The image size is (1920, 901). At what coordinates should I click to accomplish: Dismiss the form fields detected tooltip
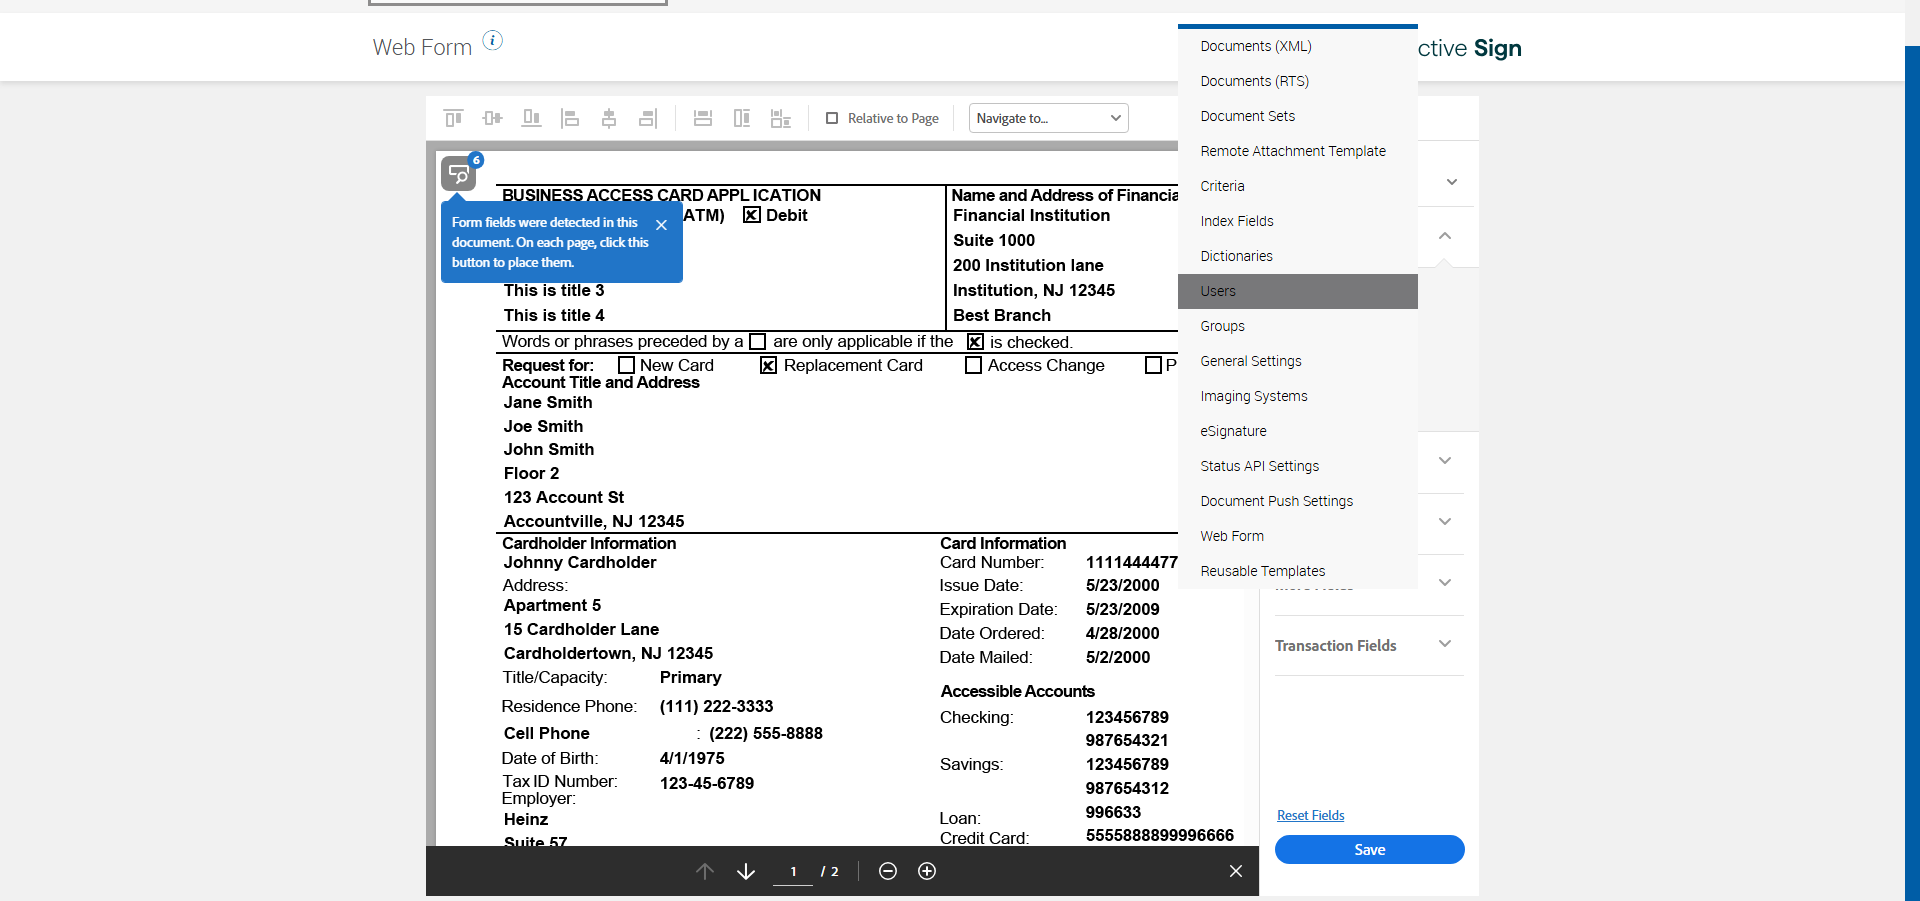pyautogui.click(x=661, y=225)
